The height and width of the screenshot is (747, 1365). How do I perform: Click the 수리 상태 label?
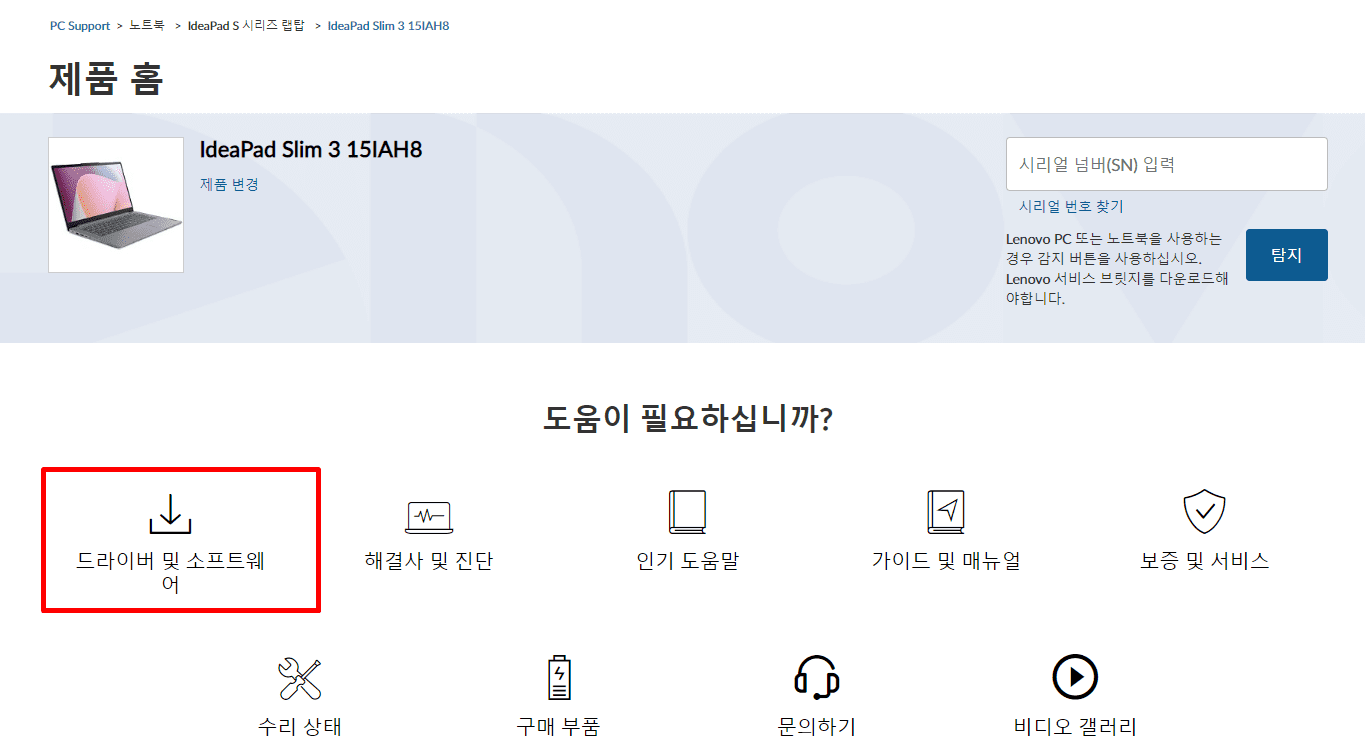click(x=300, y=727)
